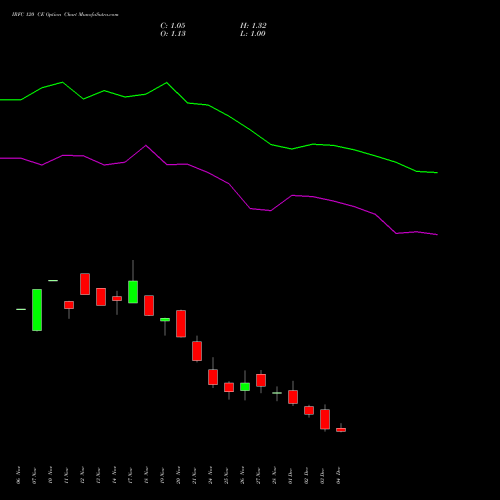Image resolution: width=500 pixels, height=500 pixels.
Task: Click the 28 Nov date label
Action: pyautogui.click(x=274, y=475)
